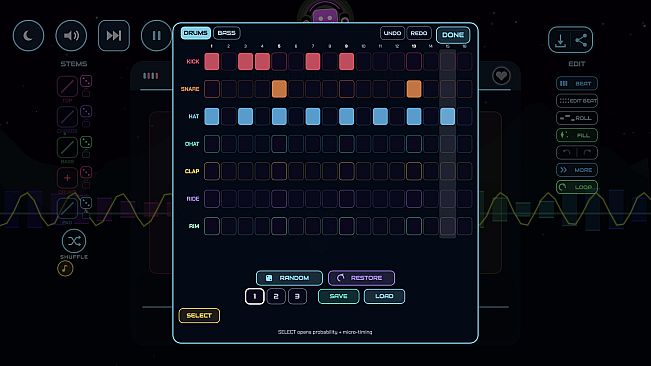Enable a clap on step 13
The height and width of the screenshot is (366, 651).
pyautogui.click(x=414, y=171)
